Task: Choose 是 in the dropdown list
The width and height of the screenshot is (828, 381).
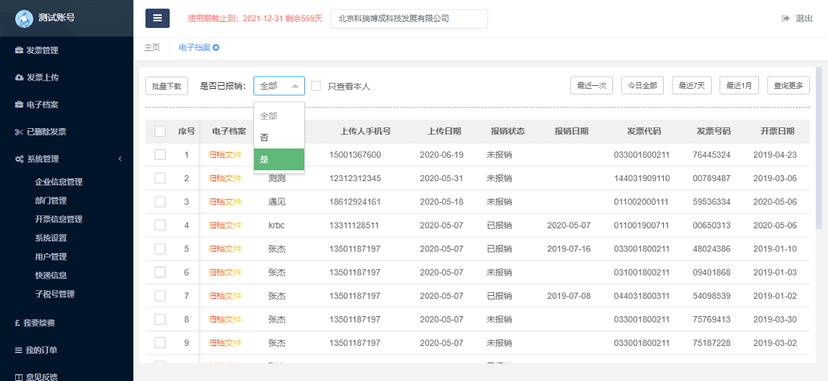Action: pyautogui.click(x=279, y=159)
